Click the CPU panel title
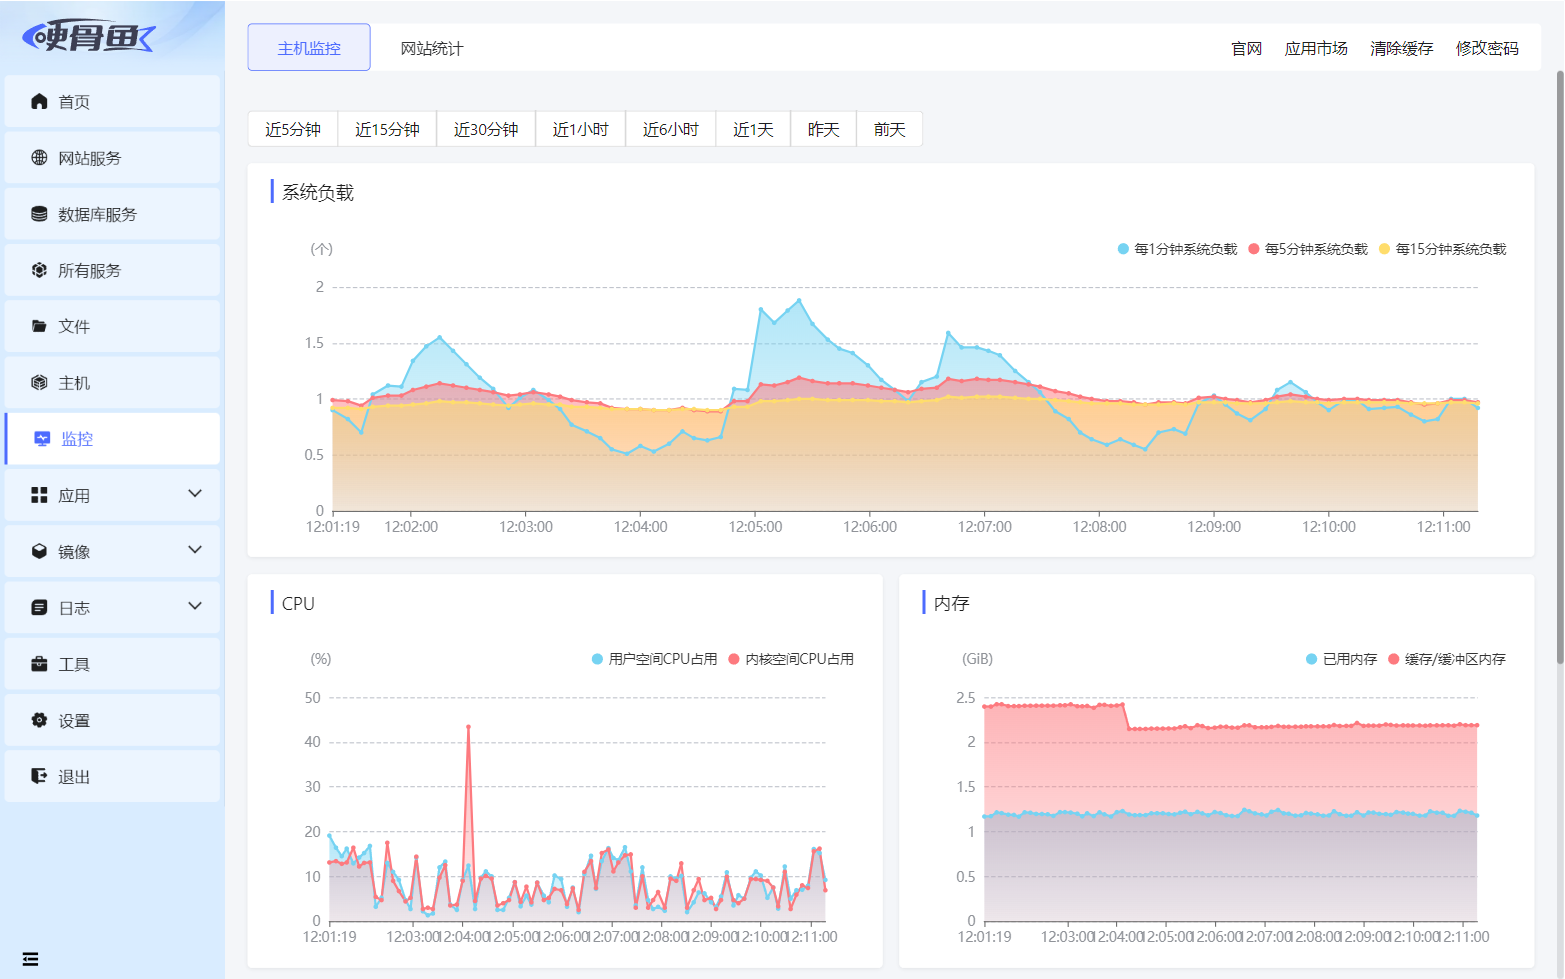Viewport: 1565px width, 979px height. 298,603
